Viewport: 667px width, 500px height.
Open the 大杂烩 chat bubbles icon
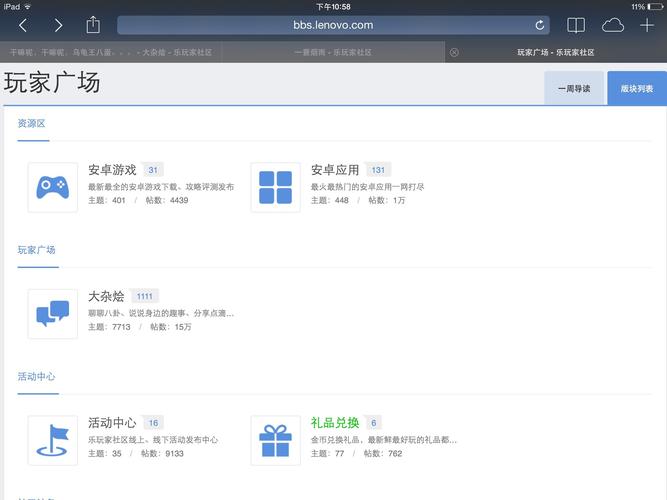[52, 313]
